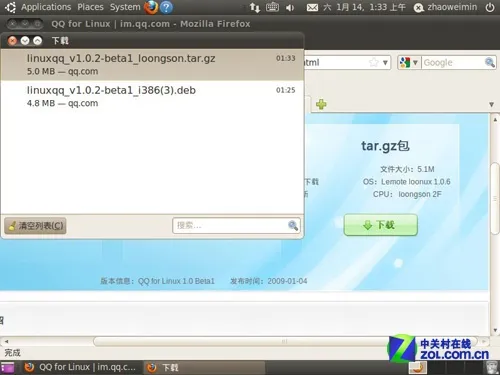Open the date and time clock
The height and width of the screenshot is (375, 500).
pos(364,7)
